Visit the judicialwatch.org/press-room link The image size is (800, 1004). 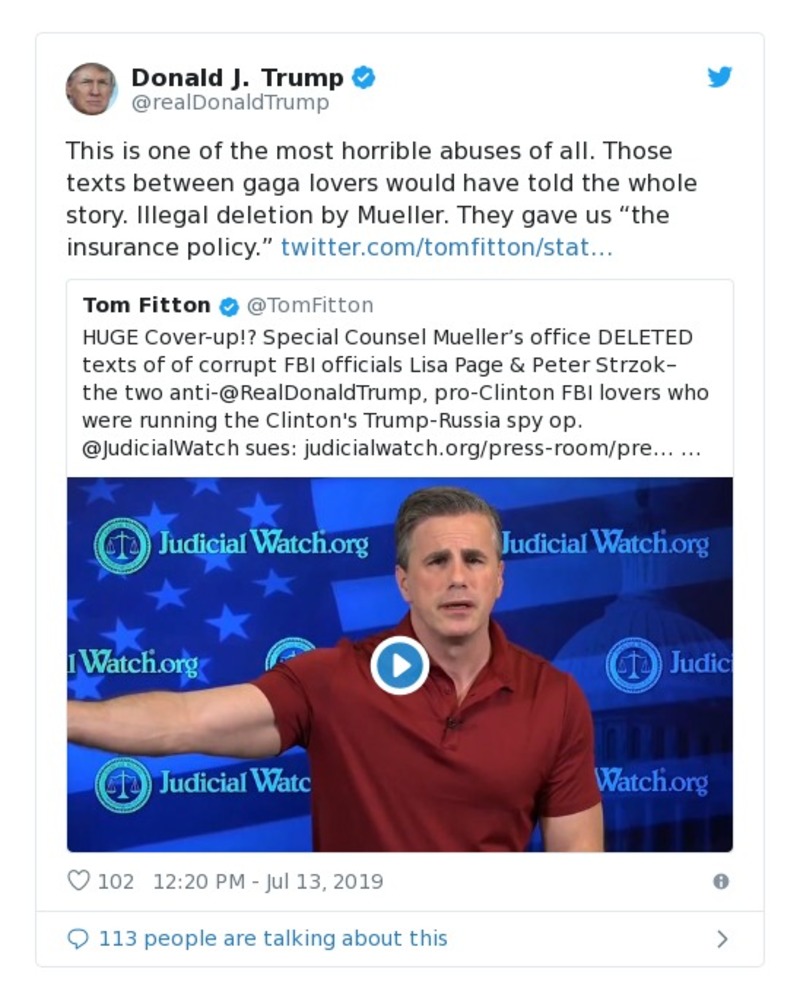point(487,450)
